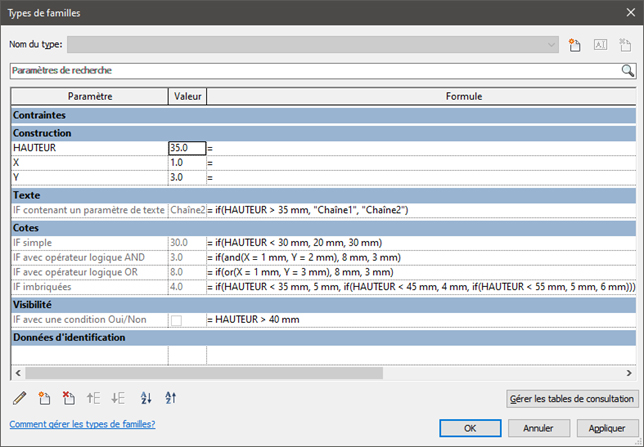Select the Texte group header
The height and width of the screenshot is (447, 644).
click(x=324, y=195)
